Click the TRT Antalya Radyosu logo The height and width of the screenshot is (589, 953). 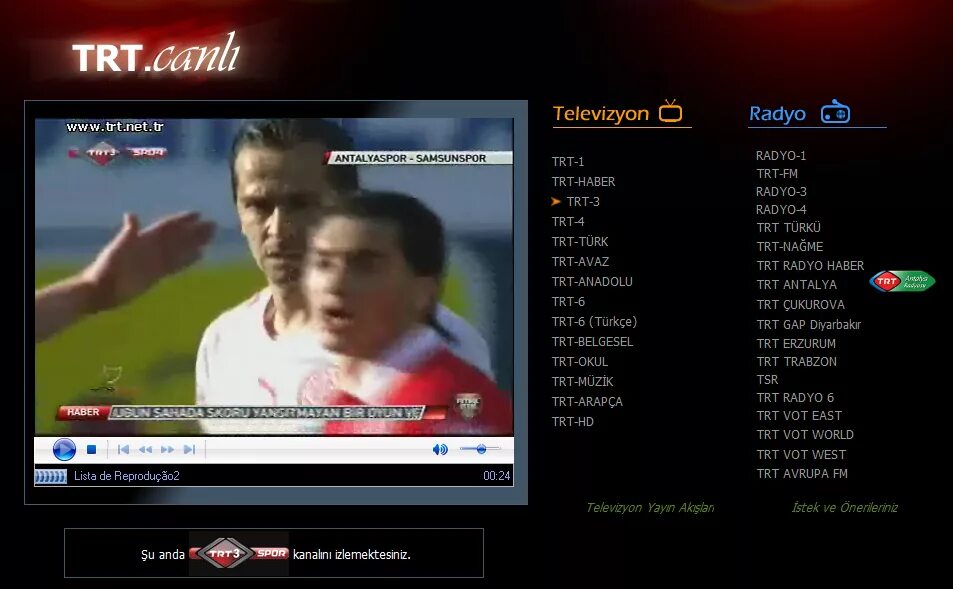point(902,281)
